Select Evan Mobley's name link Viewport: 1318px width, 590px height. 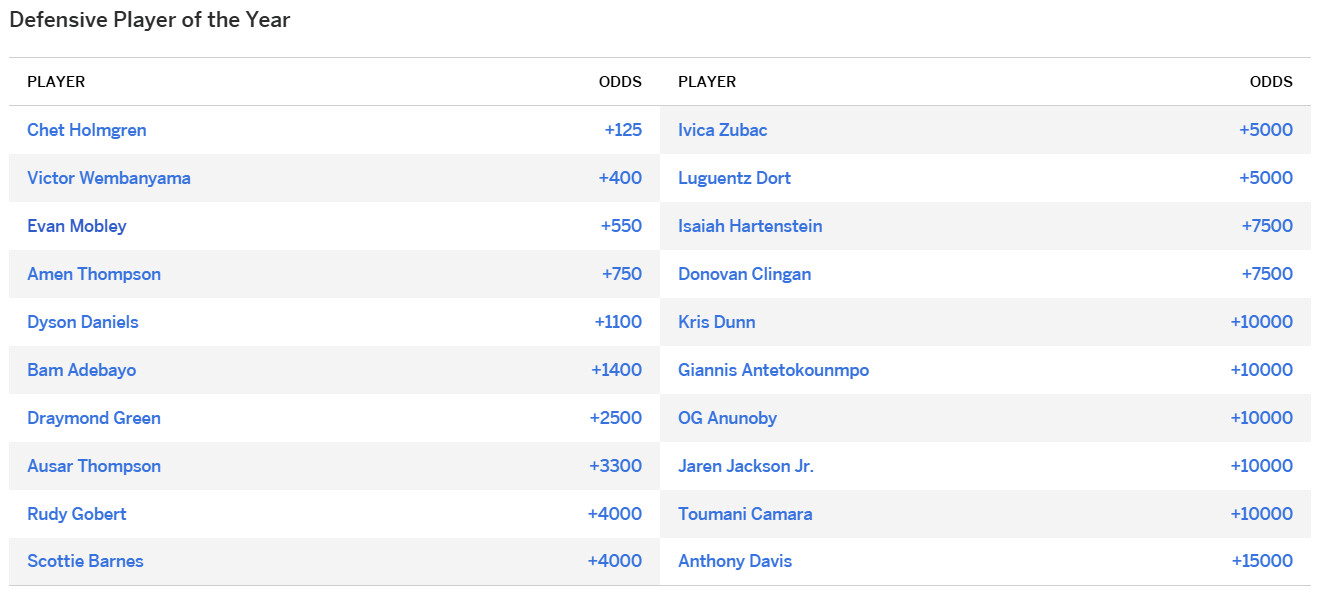pyautogui.click(x=77, y=226)
